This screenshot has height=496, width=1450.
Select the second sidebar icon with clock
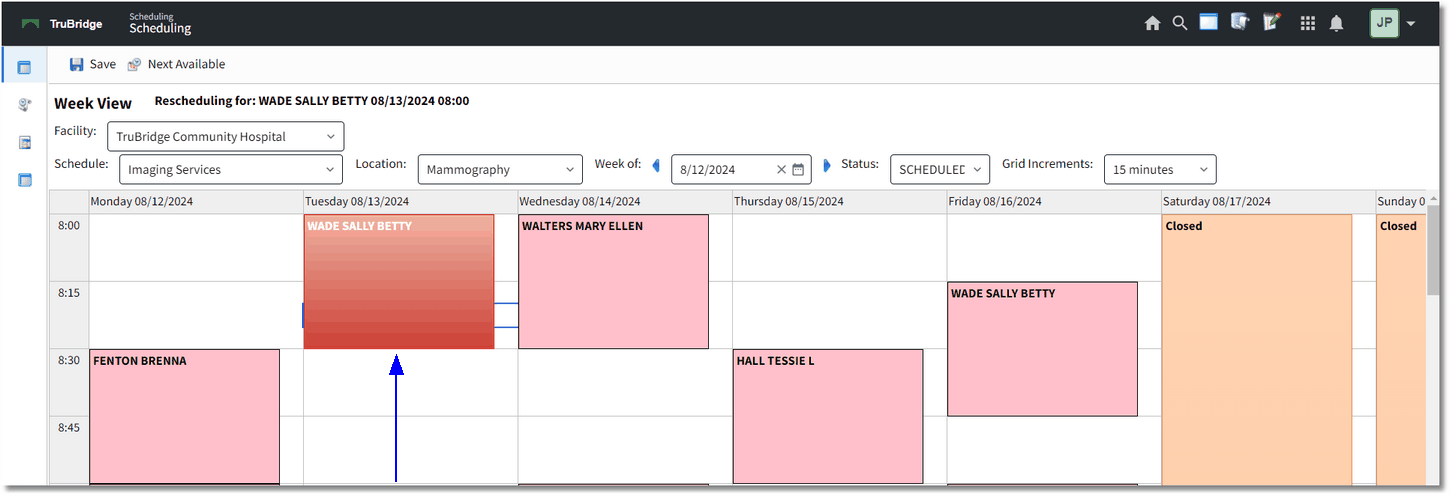pos(25,105)
